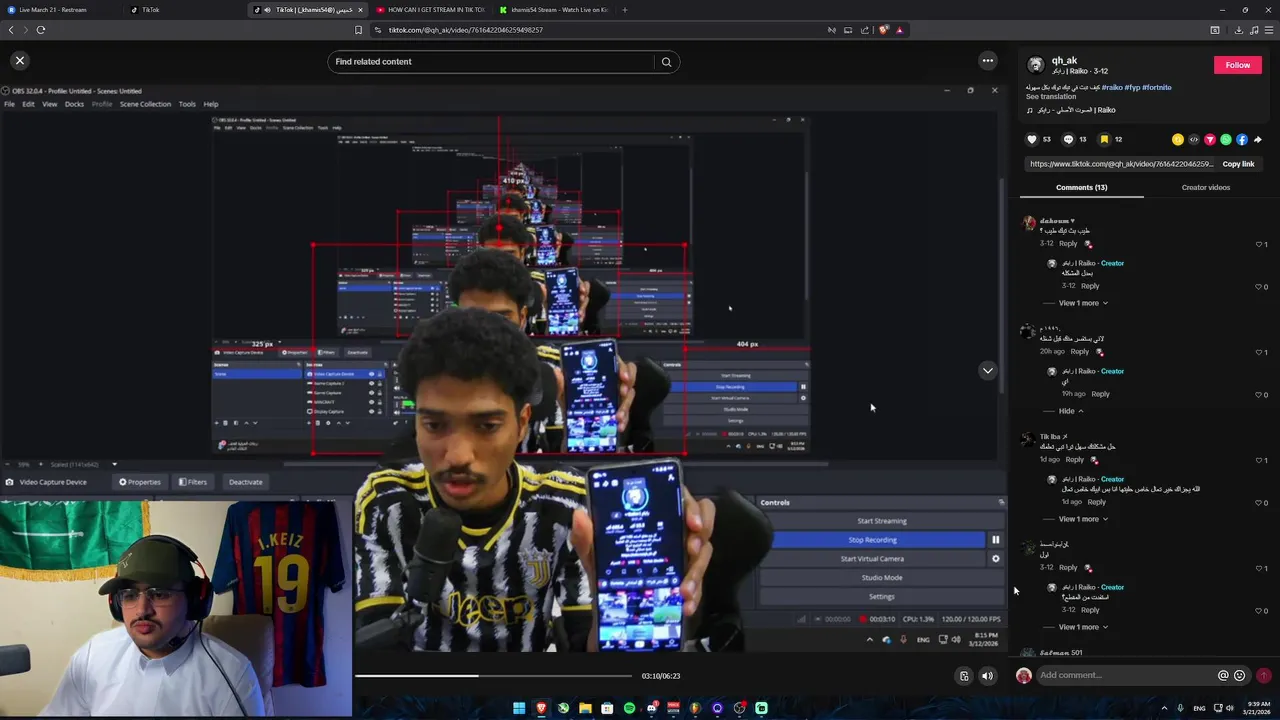Open File Explorer from the taskbar
Image resolution: width=1280 pixels, height=720 pixels.
pos(585,708)
